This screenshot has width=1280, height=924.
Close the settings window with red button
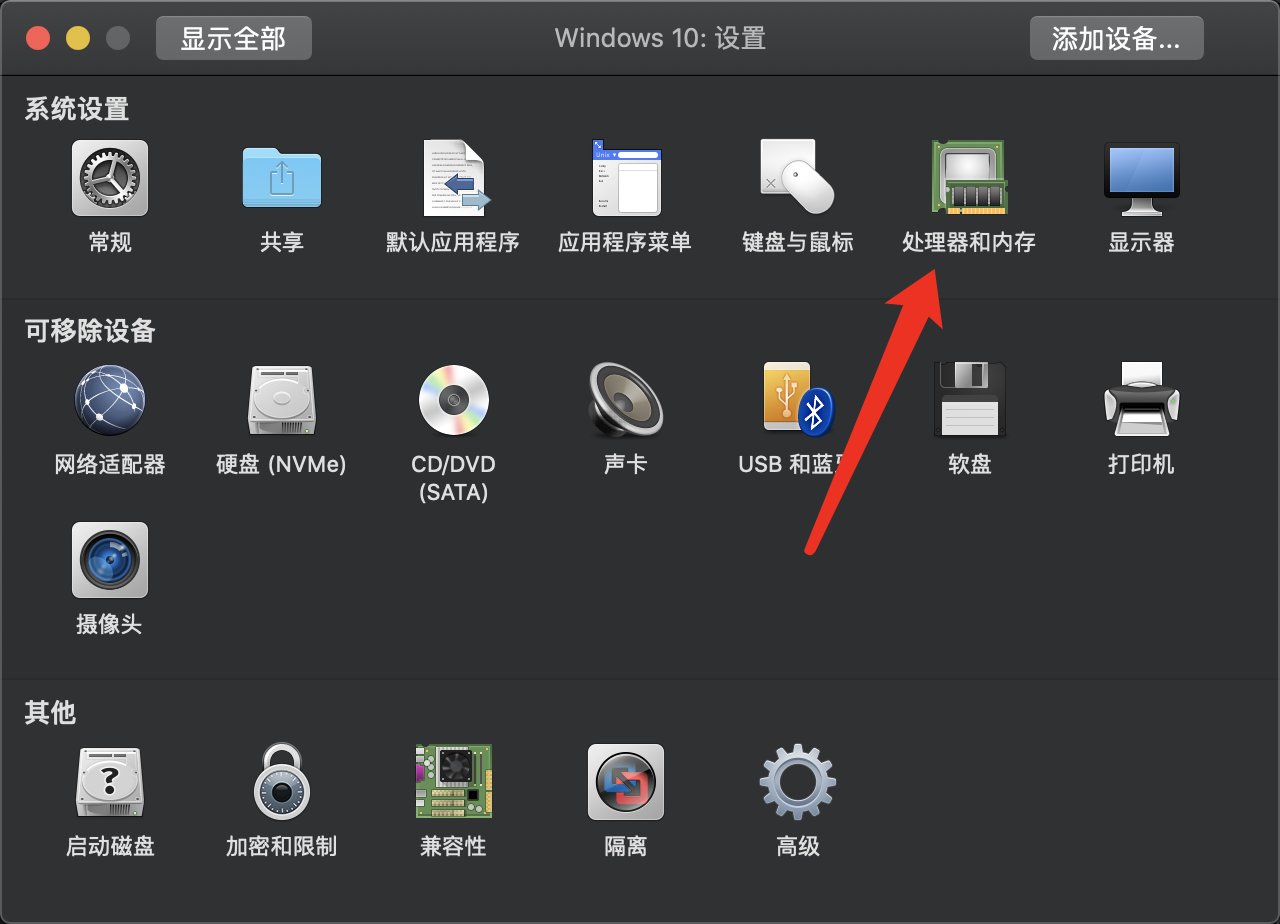coord(38,39)
